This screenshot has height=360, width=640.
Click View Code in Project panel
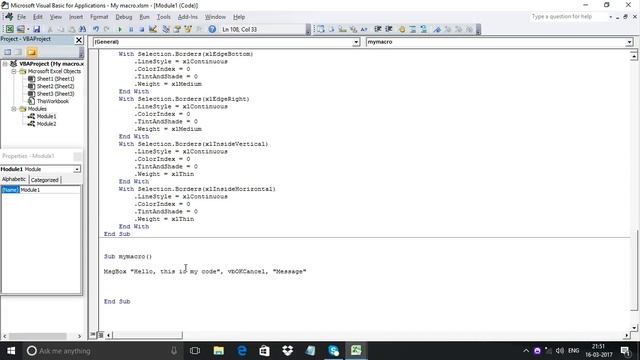click(x=7, y=52)
